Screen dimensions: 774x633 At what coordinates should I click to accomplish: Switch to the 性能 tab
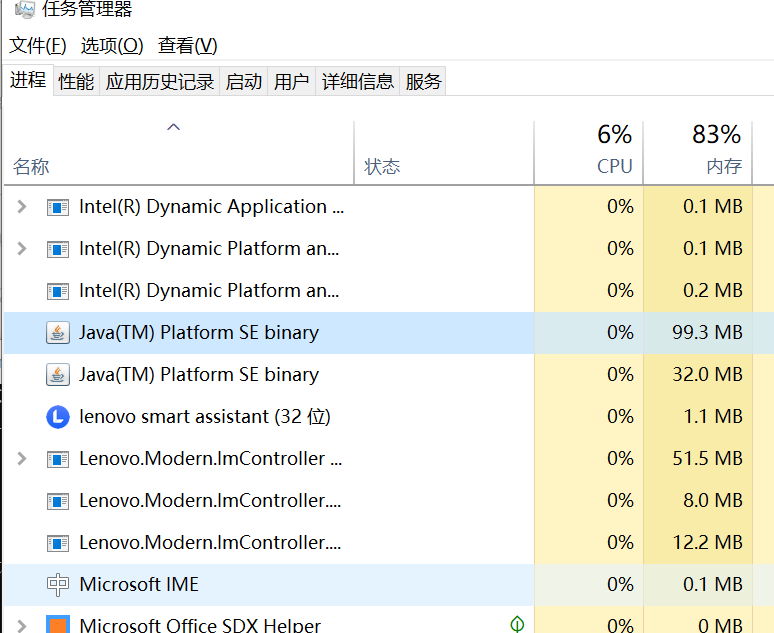[76, 81]
